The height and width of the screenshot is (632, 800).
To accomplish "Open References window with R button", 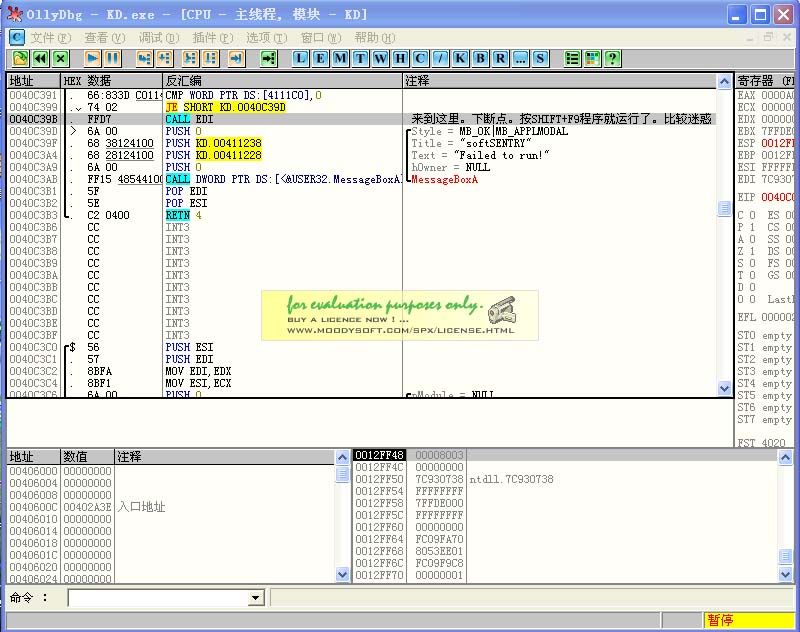I will [501, 59].
